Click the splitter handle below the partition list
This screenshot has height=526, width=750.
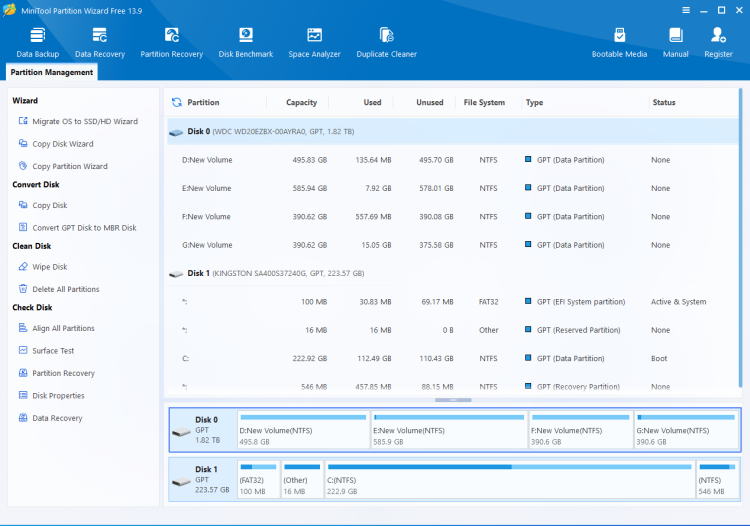pos(453,400)
